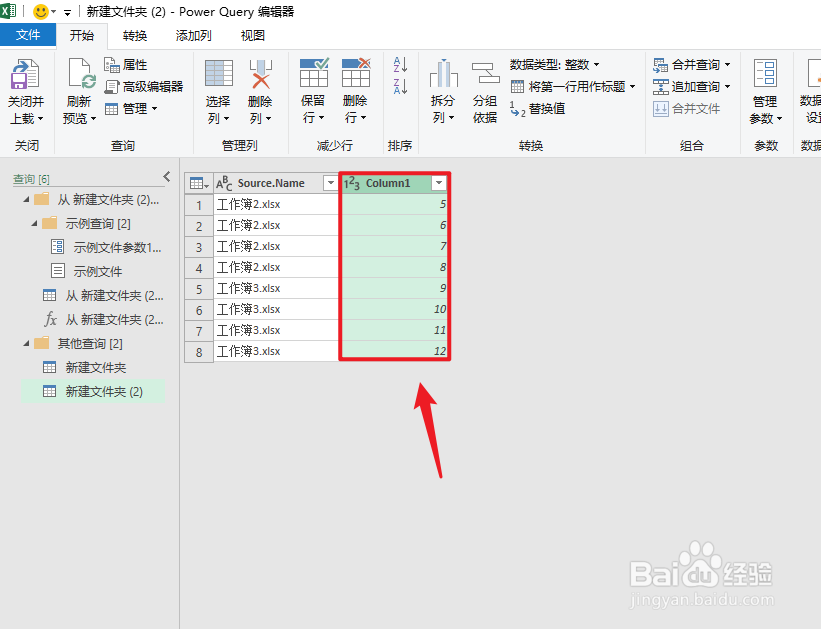Screen dimensions: 821x629
Task: Collapse the 从 新建文件夹 (2) query group
Action: coord(26,200)
